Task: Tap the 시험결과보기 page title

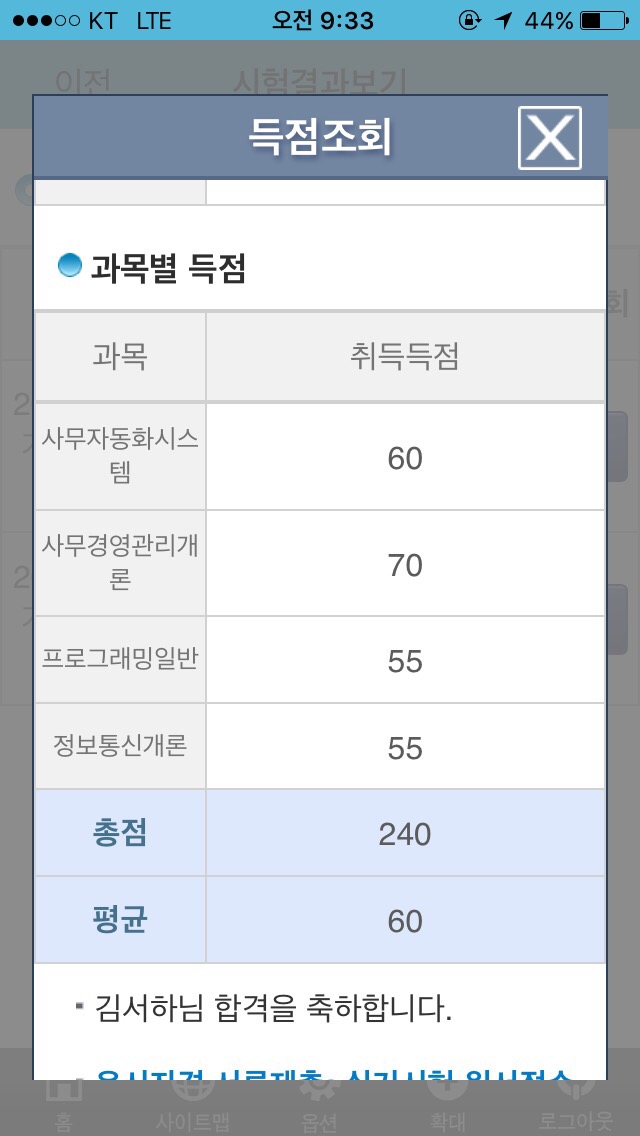Action: click(319, 82)
